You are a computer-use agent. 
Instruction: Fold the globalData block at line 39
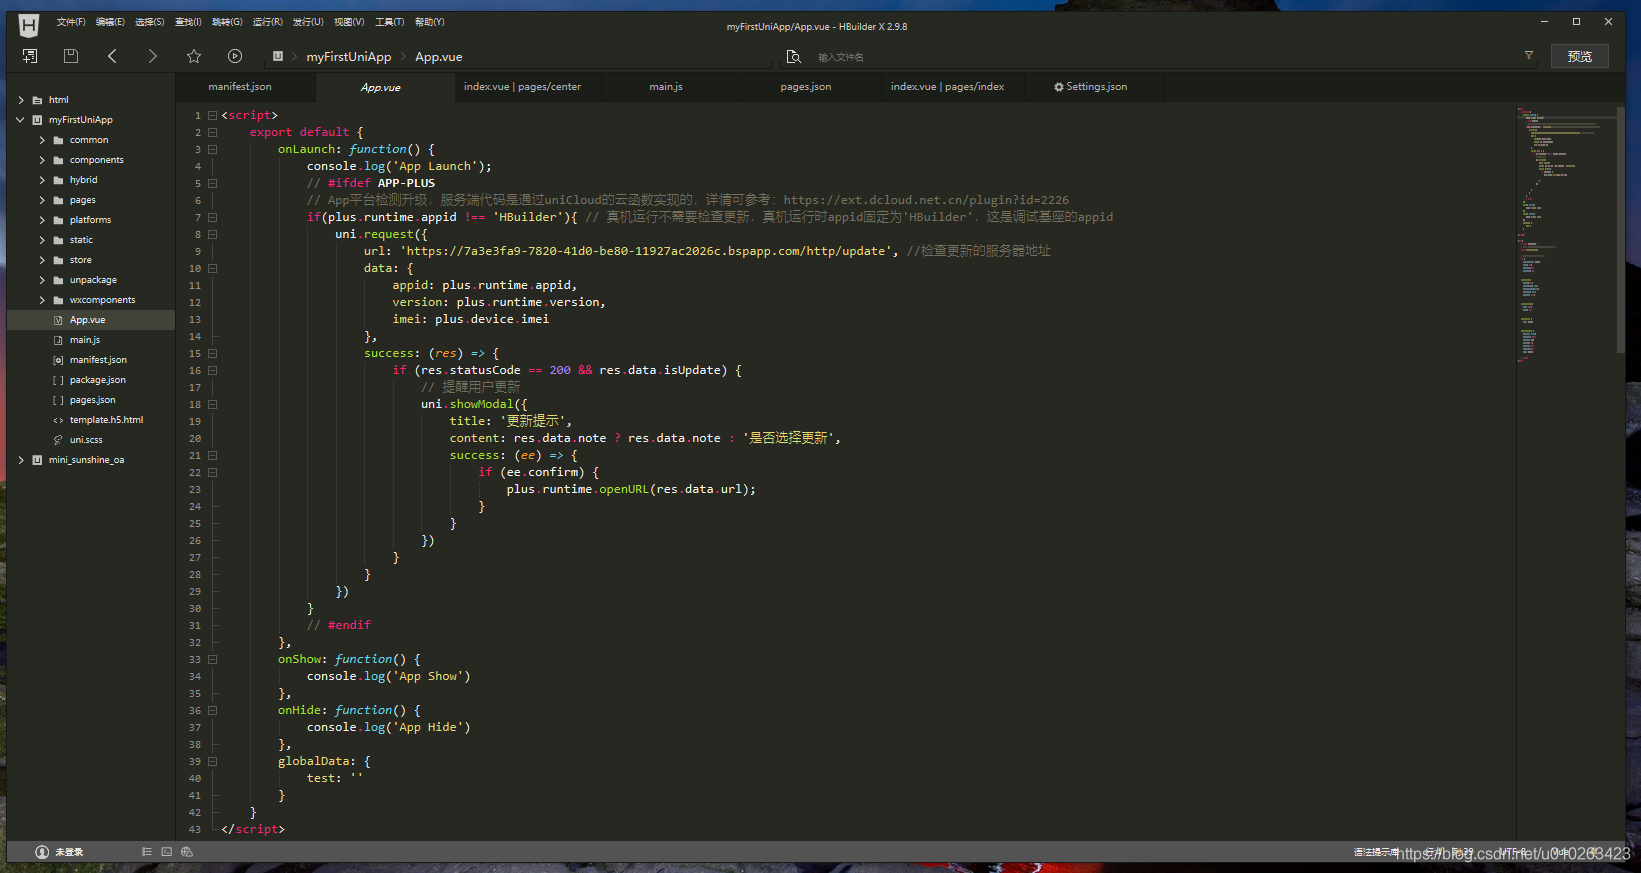coord(212,761)
